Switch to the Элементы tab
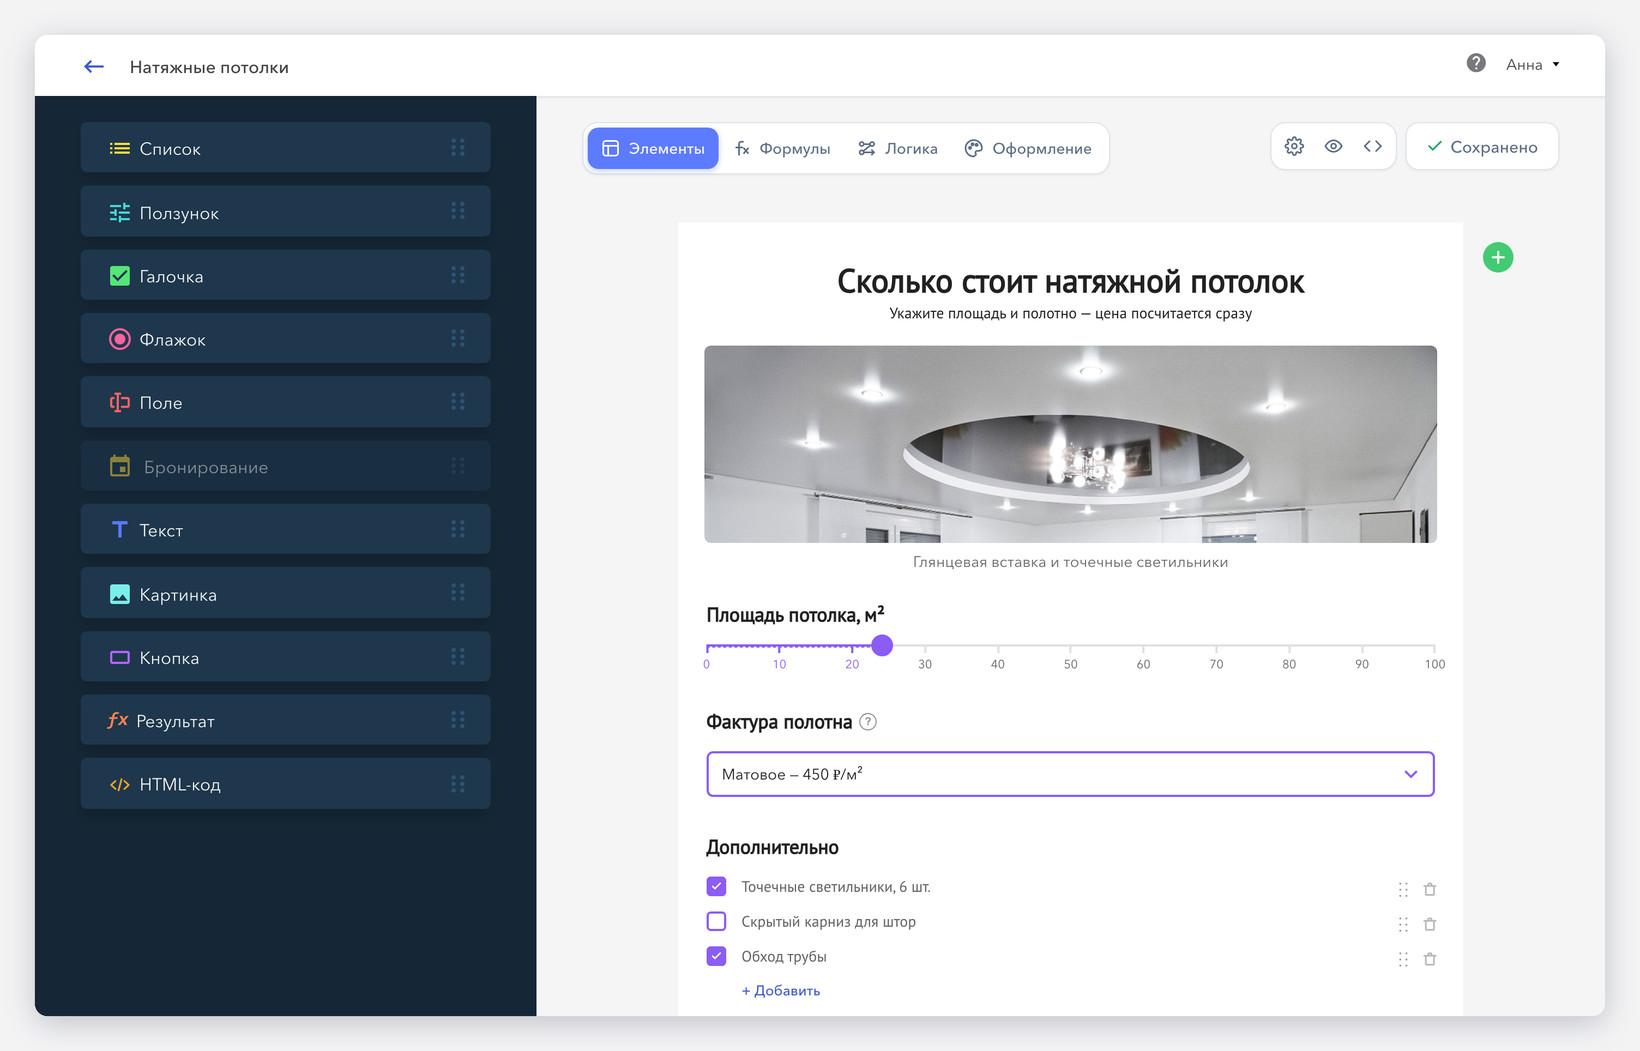 tap(653, 148)
